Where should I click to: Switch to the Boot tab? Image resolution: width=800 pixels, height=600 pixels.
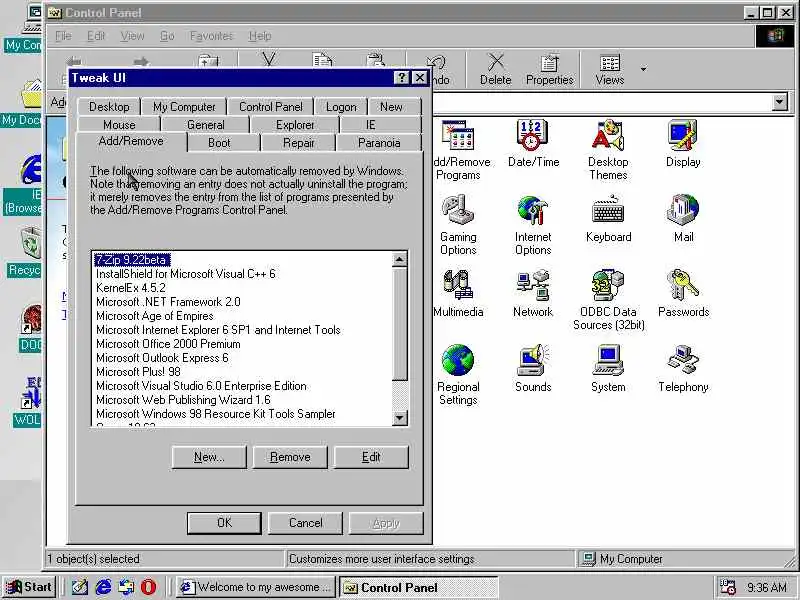click(x=219, y=143)
